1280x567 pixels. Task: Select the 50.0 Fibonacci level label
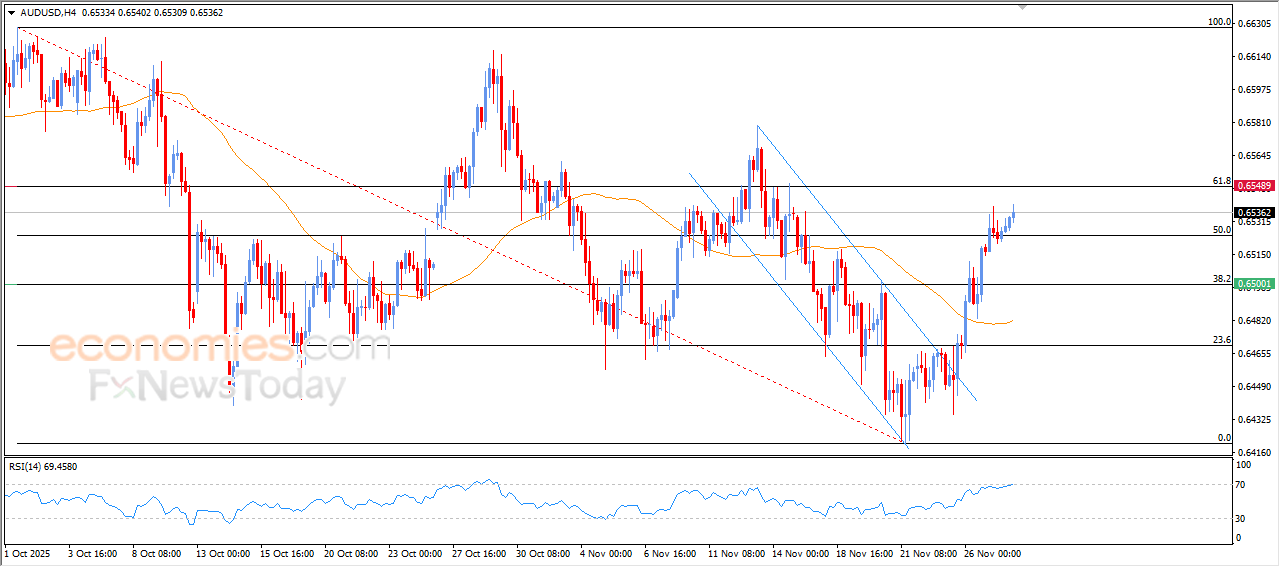pyautogui.click(x=1220, y=229)
